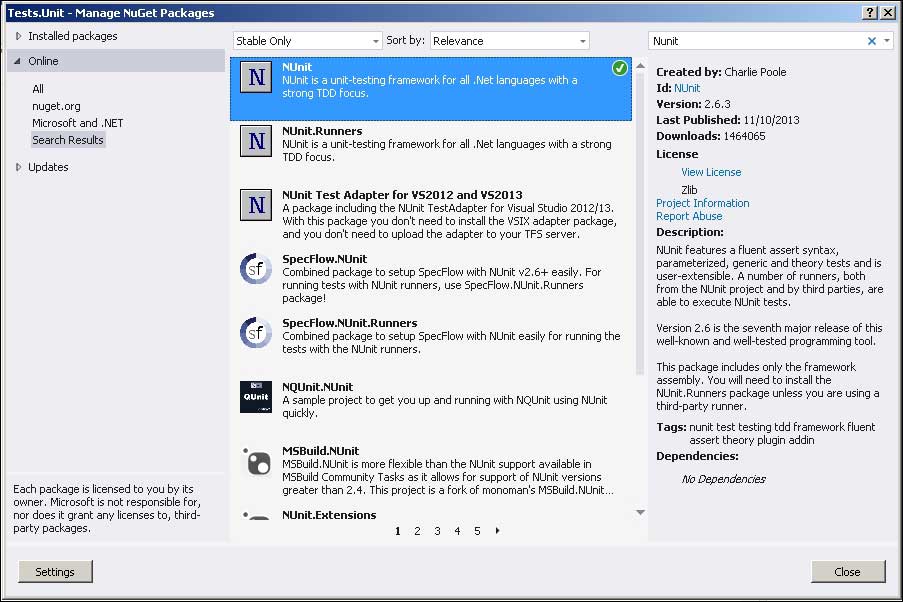The height and width of the screenshot is (602, 903).
Task: Click the package list scrollbar thumb
Action: tap(640, 225)
